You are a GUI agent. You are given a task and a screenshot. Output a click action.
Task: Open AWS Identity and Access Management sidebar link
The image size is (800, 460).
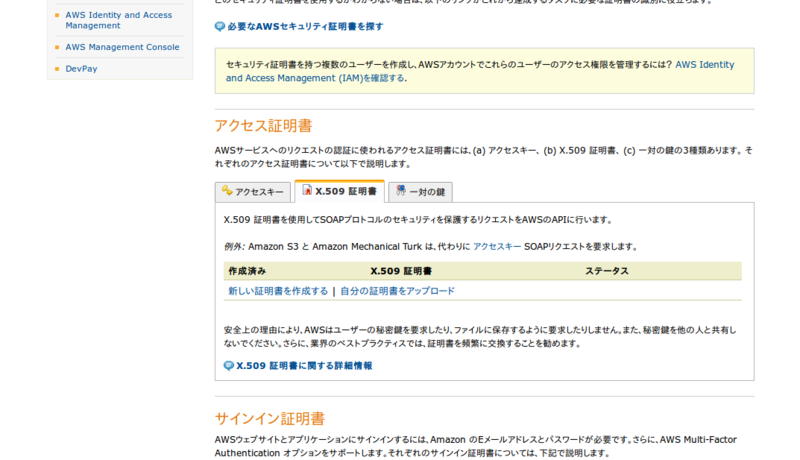(118, 20)
